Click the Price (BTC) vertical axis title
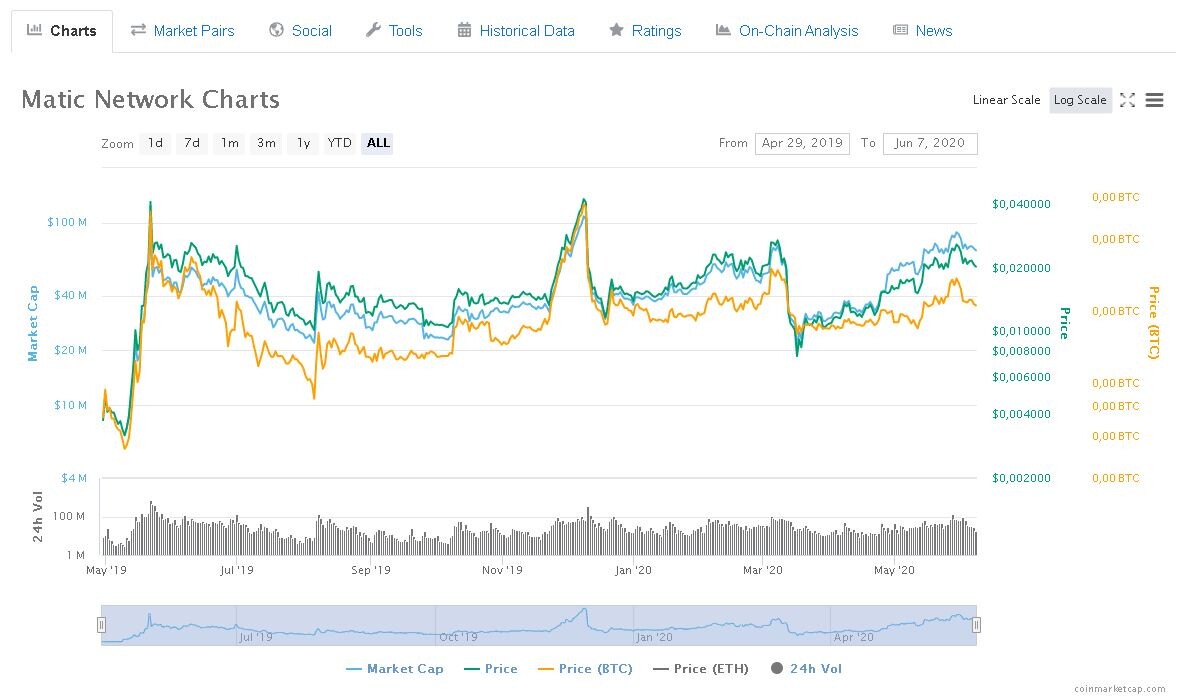The height and width of the screenshot is (700, 1194). click(x=1154, y=323)
